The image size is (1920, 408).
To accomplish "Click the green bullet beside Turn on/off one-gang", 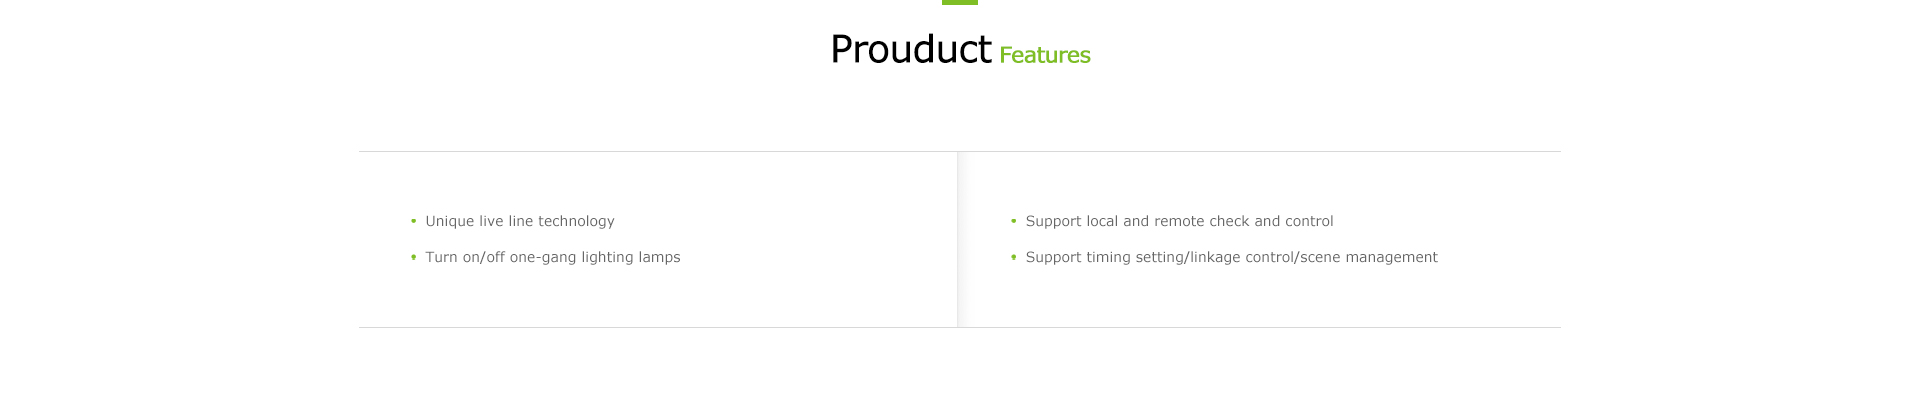I will tap(413, 257).
